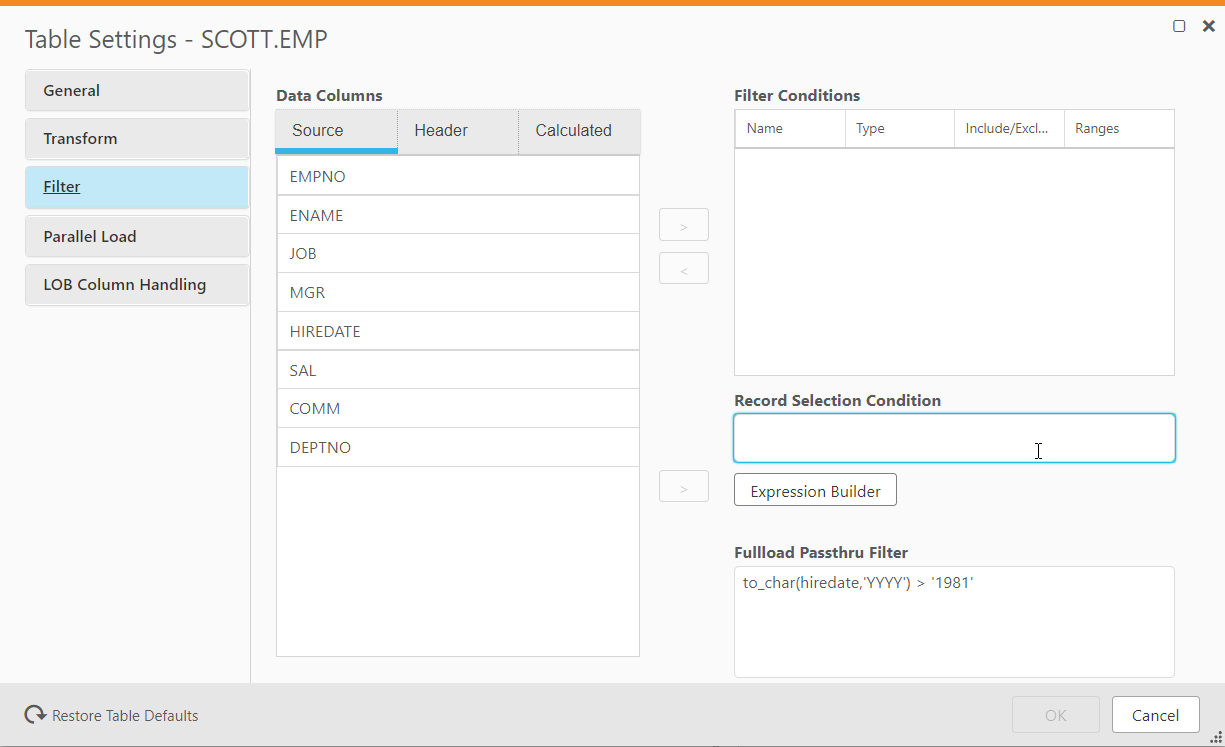Click the Restore Table Defaults icon
Screen dimensions: 1225x747
(36, 715)
